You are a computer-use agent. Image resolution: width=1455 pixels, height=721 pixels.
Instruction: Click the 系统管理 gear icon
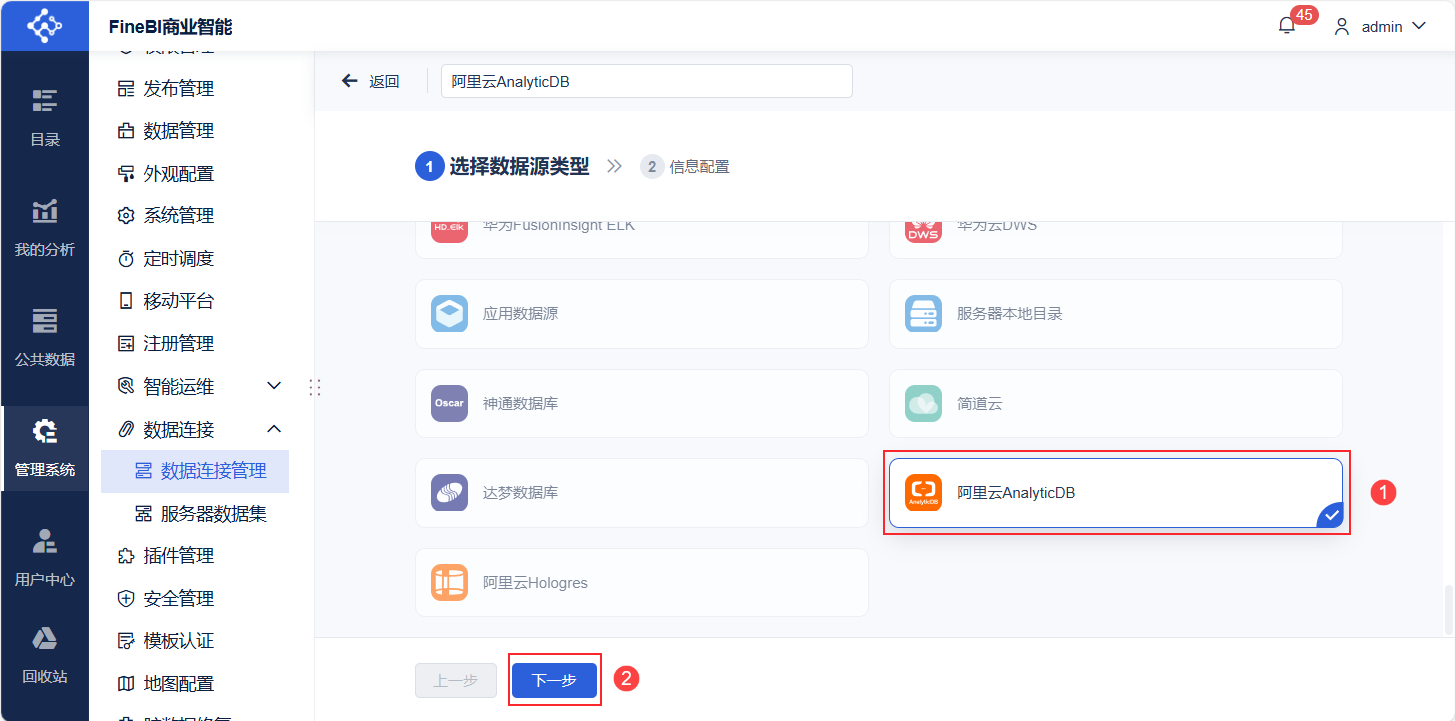(126, 216)
